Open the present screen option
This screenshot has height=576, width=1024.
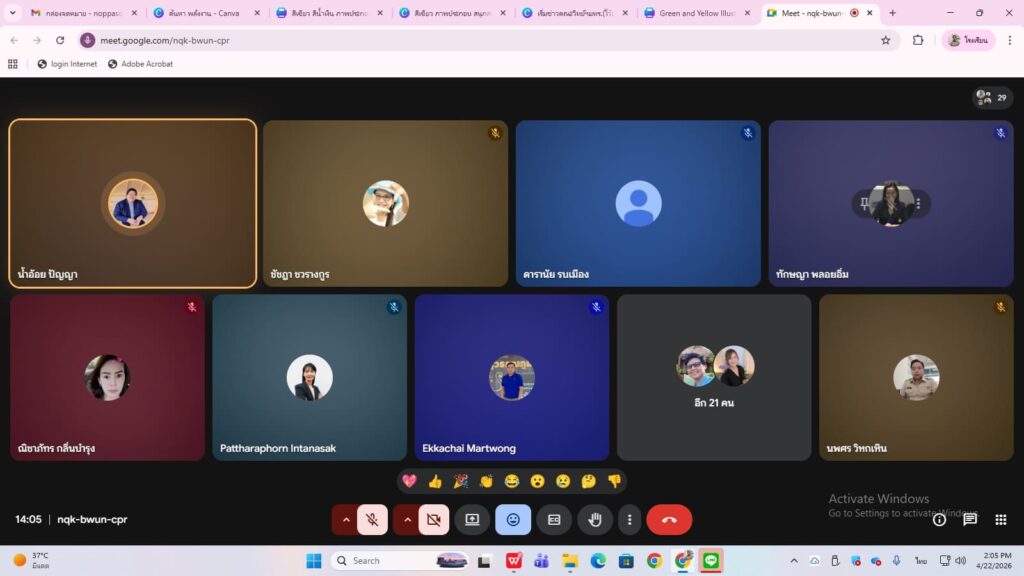point(472,520)
